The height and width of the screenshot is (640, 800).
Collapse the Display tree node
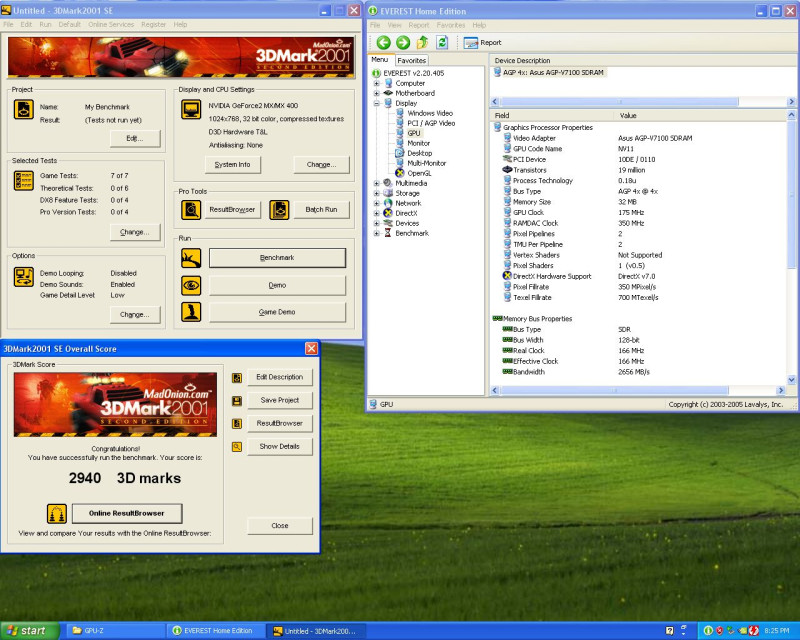(377, 103)
